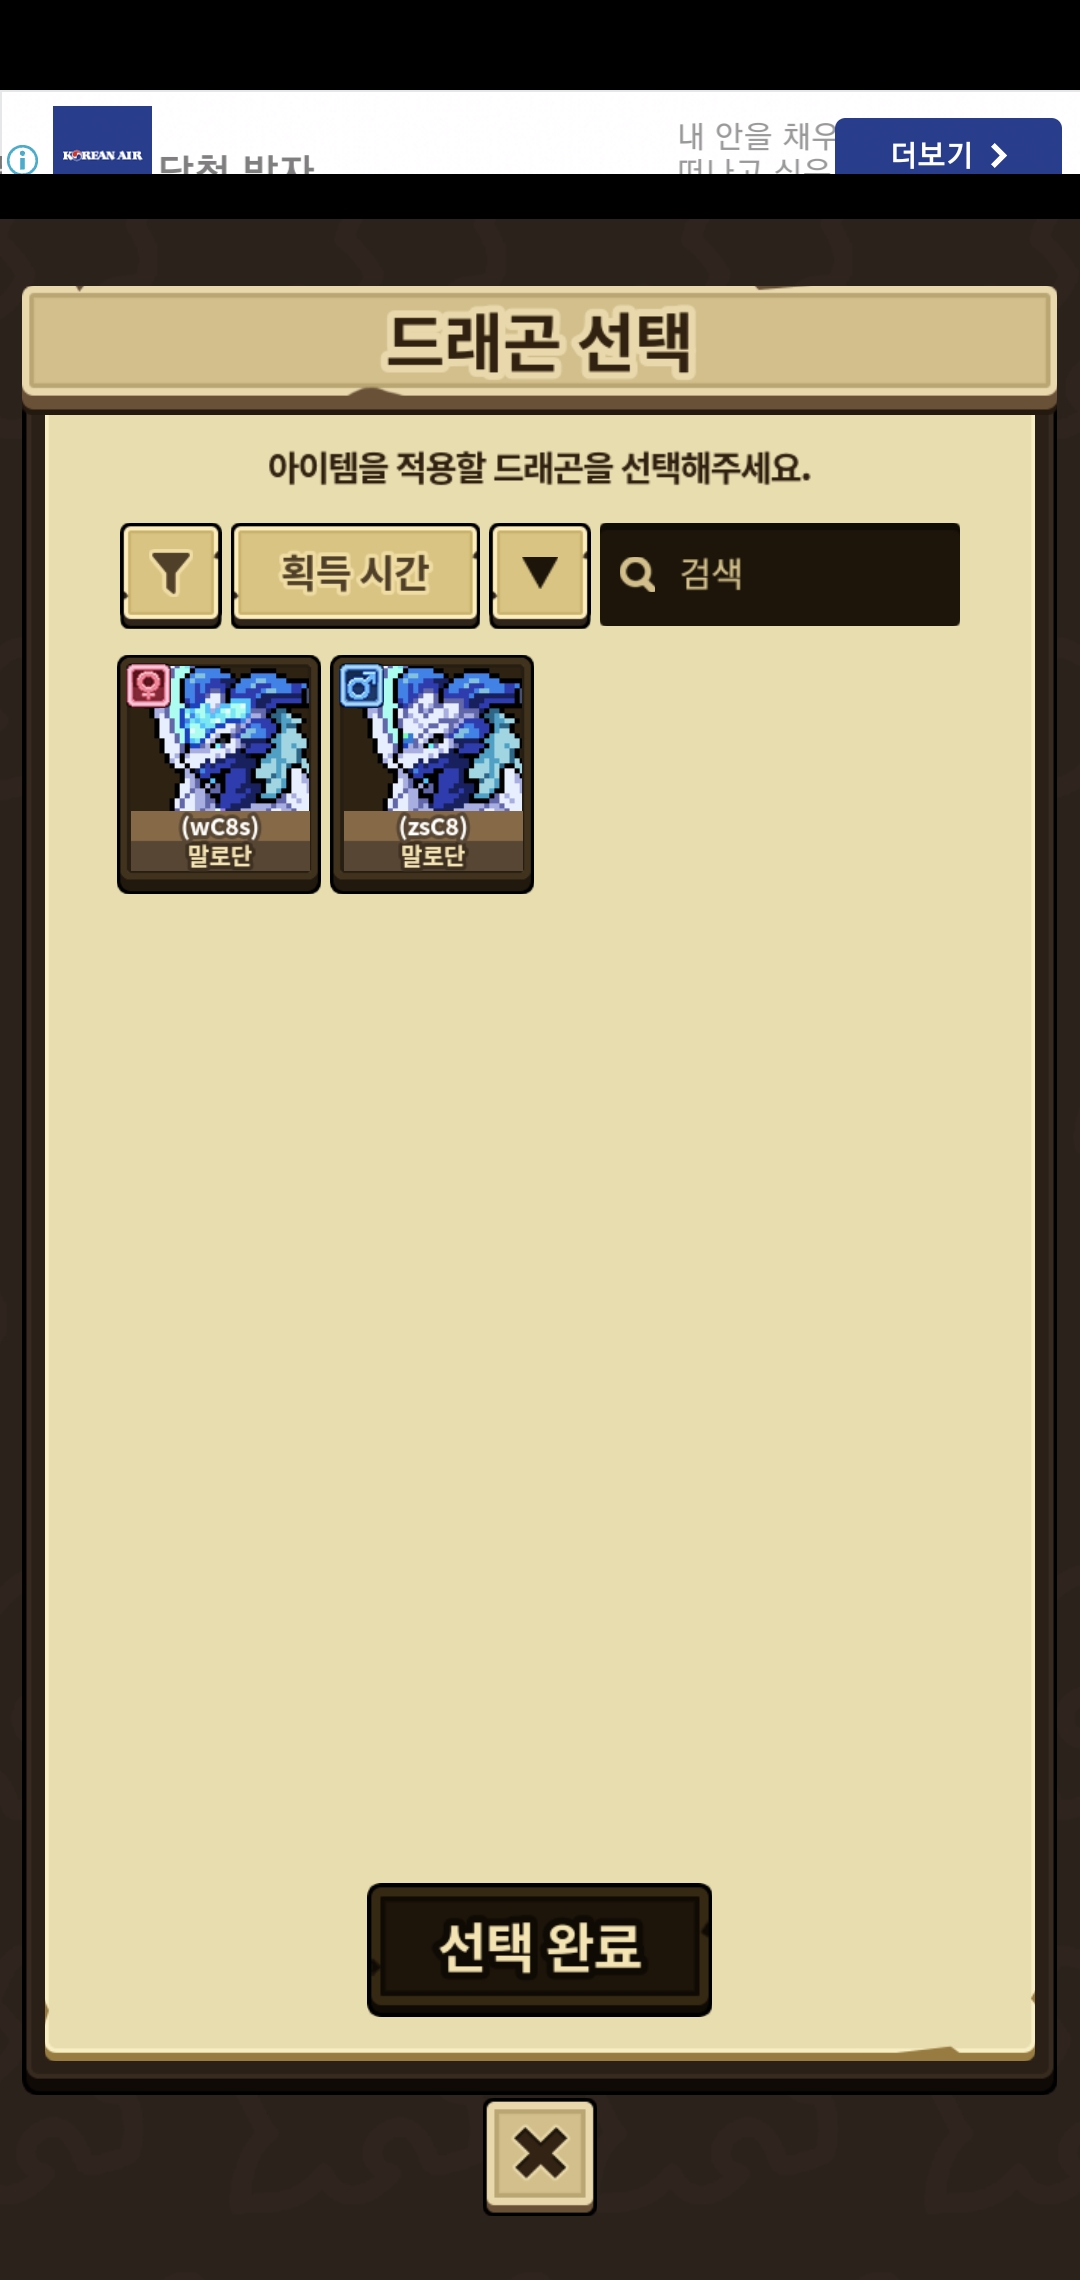The width and height of the screenshot is (1080, 2280).
Task: Click the (wC8s) name label
Action: pyautogui.click(x=220, y=827)
